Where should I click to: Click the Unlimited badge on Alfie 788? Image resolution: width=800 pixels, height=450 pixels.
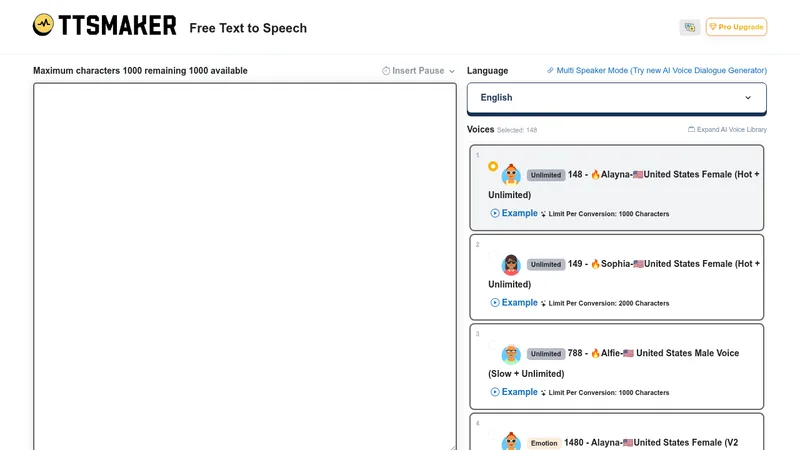(545, 354)
